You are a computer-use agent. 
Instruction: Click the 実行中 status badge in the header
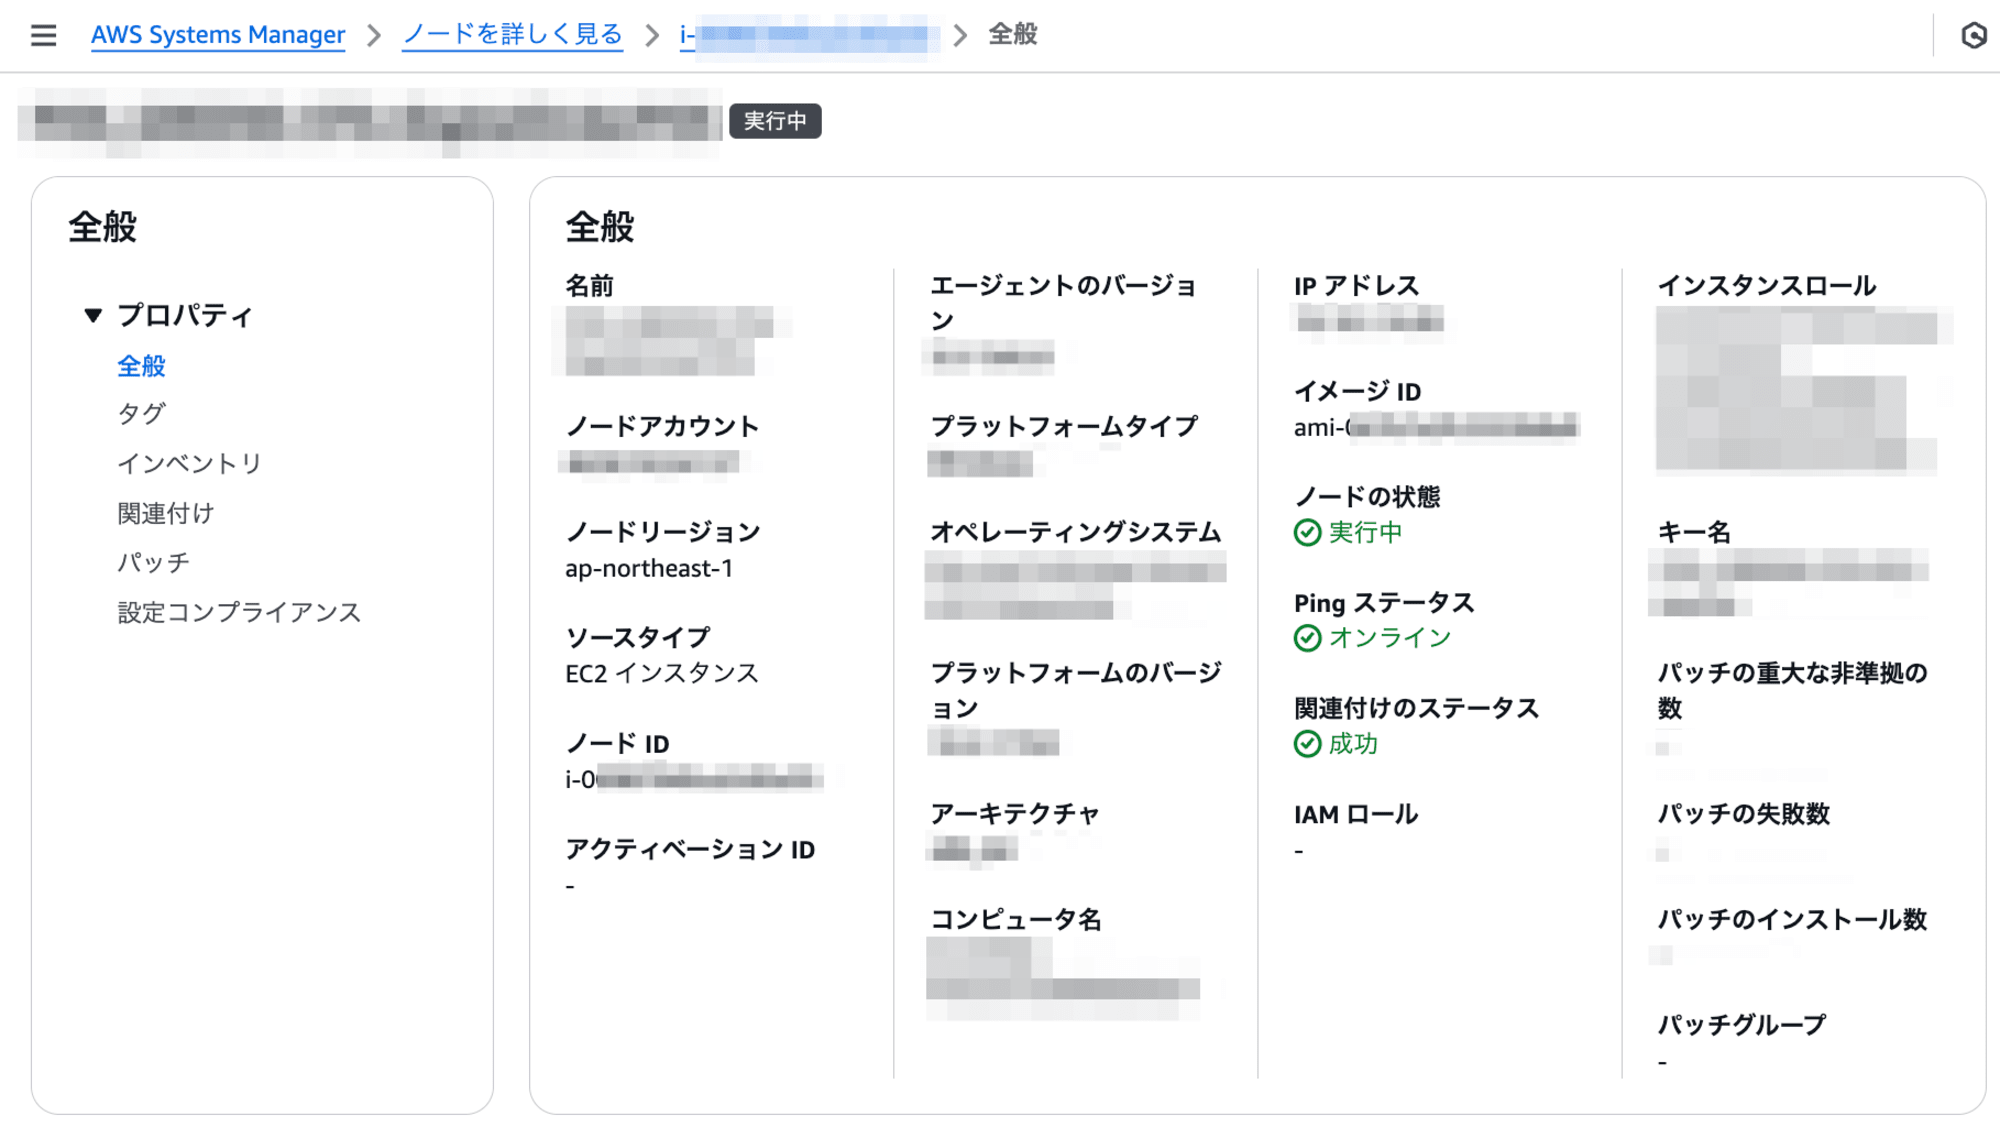pos(775,121)
